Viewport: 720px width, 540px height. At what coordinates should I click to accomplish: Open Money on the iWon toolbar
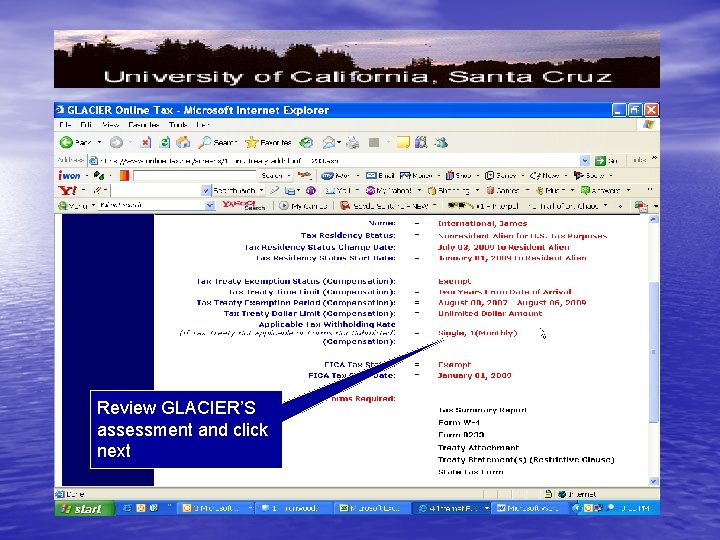click(x=416, y=175)
